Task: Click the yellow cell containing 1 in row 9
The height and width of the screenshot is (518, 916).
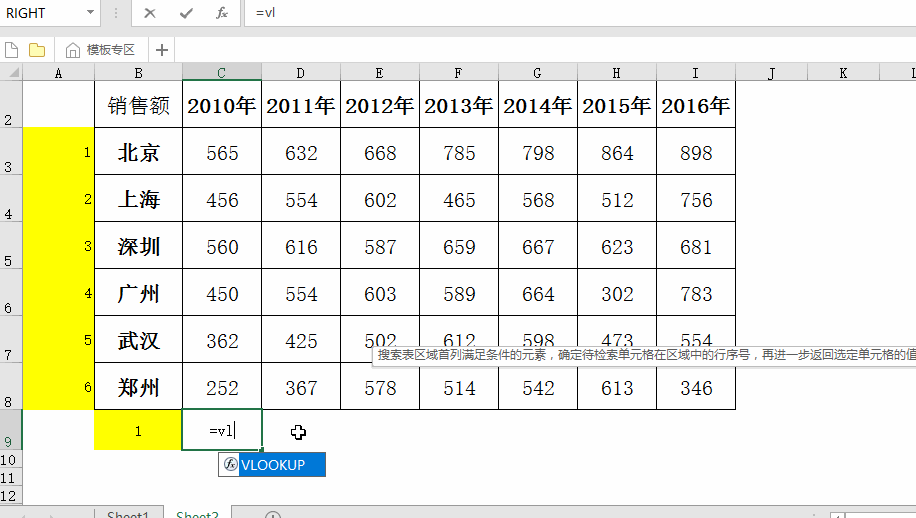Action: click(138, 431)
